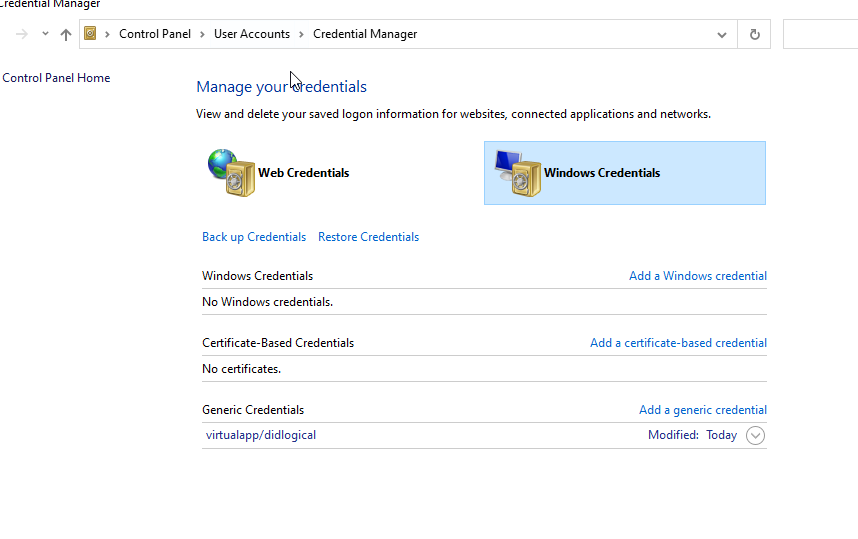This screenshot has width=858, height=539.
Task: Navigate to User Accounts breadcrumb
Action: (251, 34)
